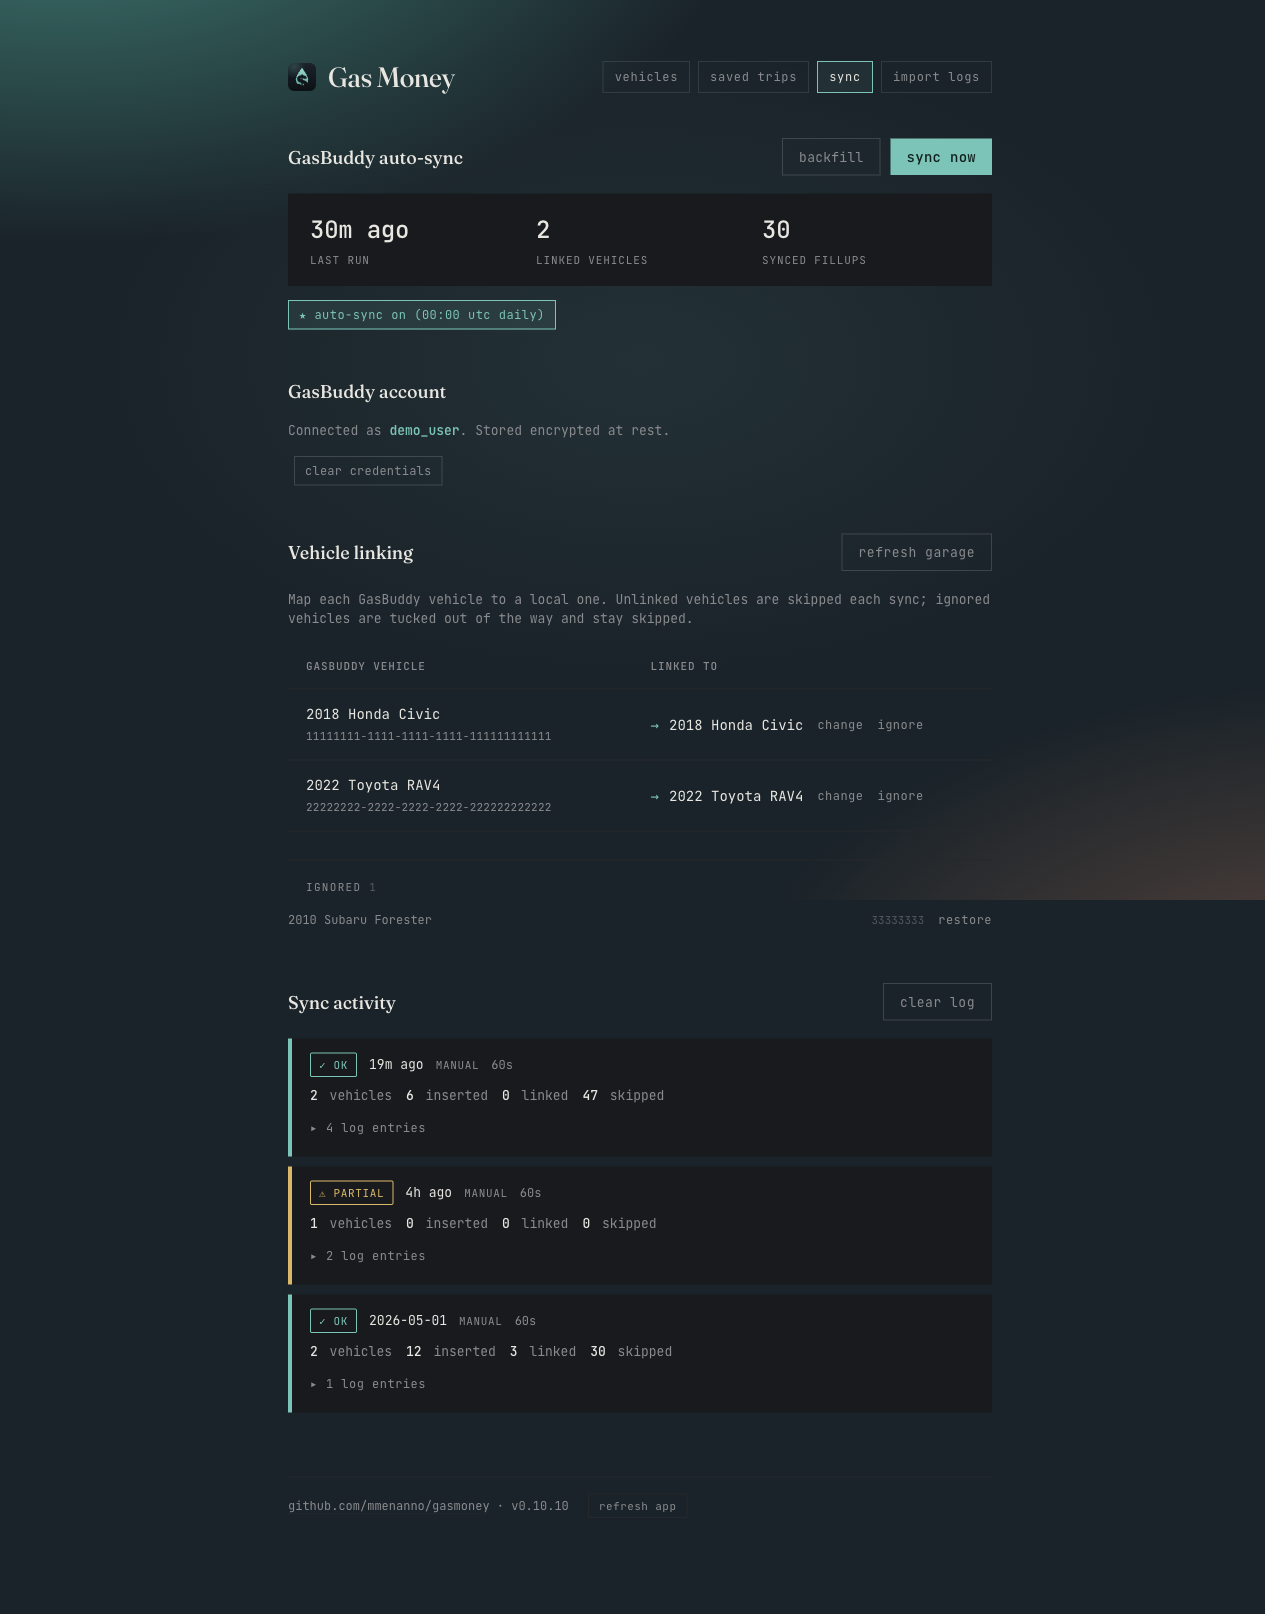Click the synced fillups count 30
The height and width of the screenshot is (1614, 1265).
click(x=776, y=230)
